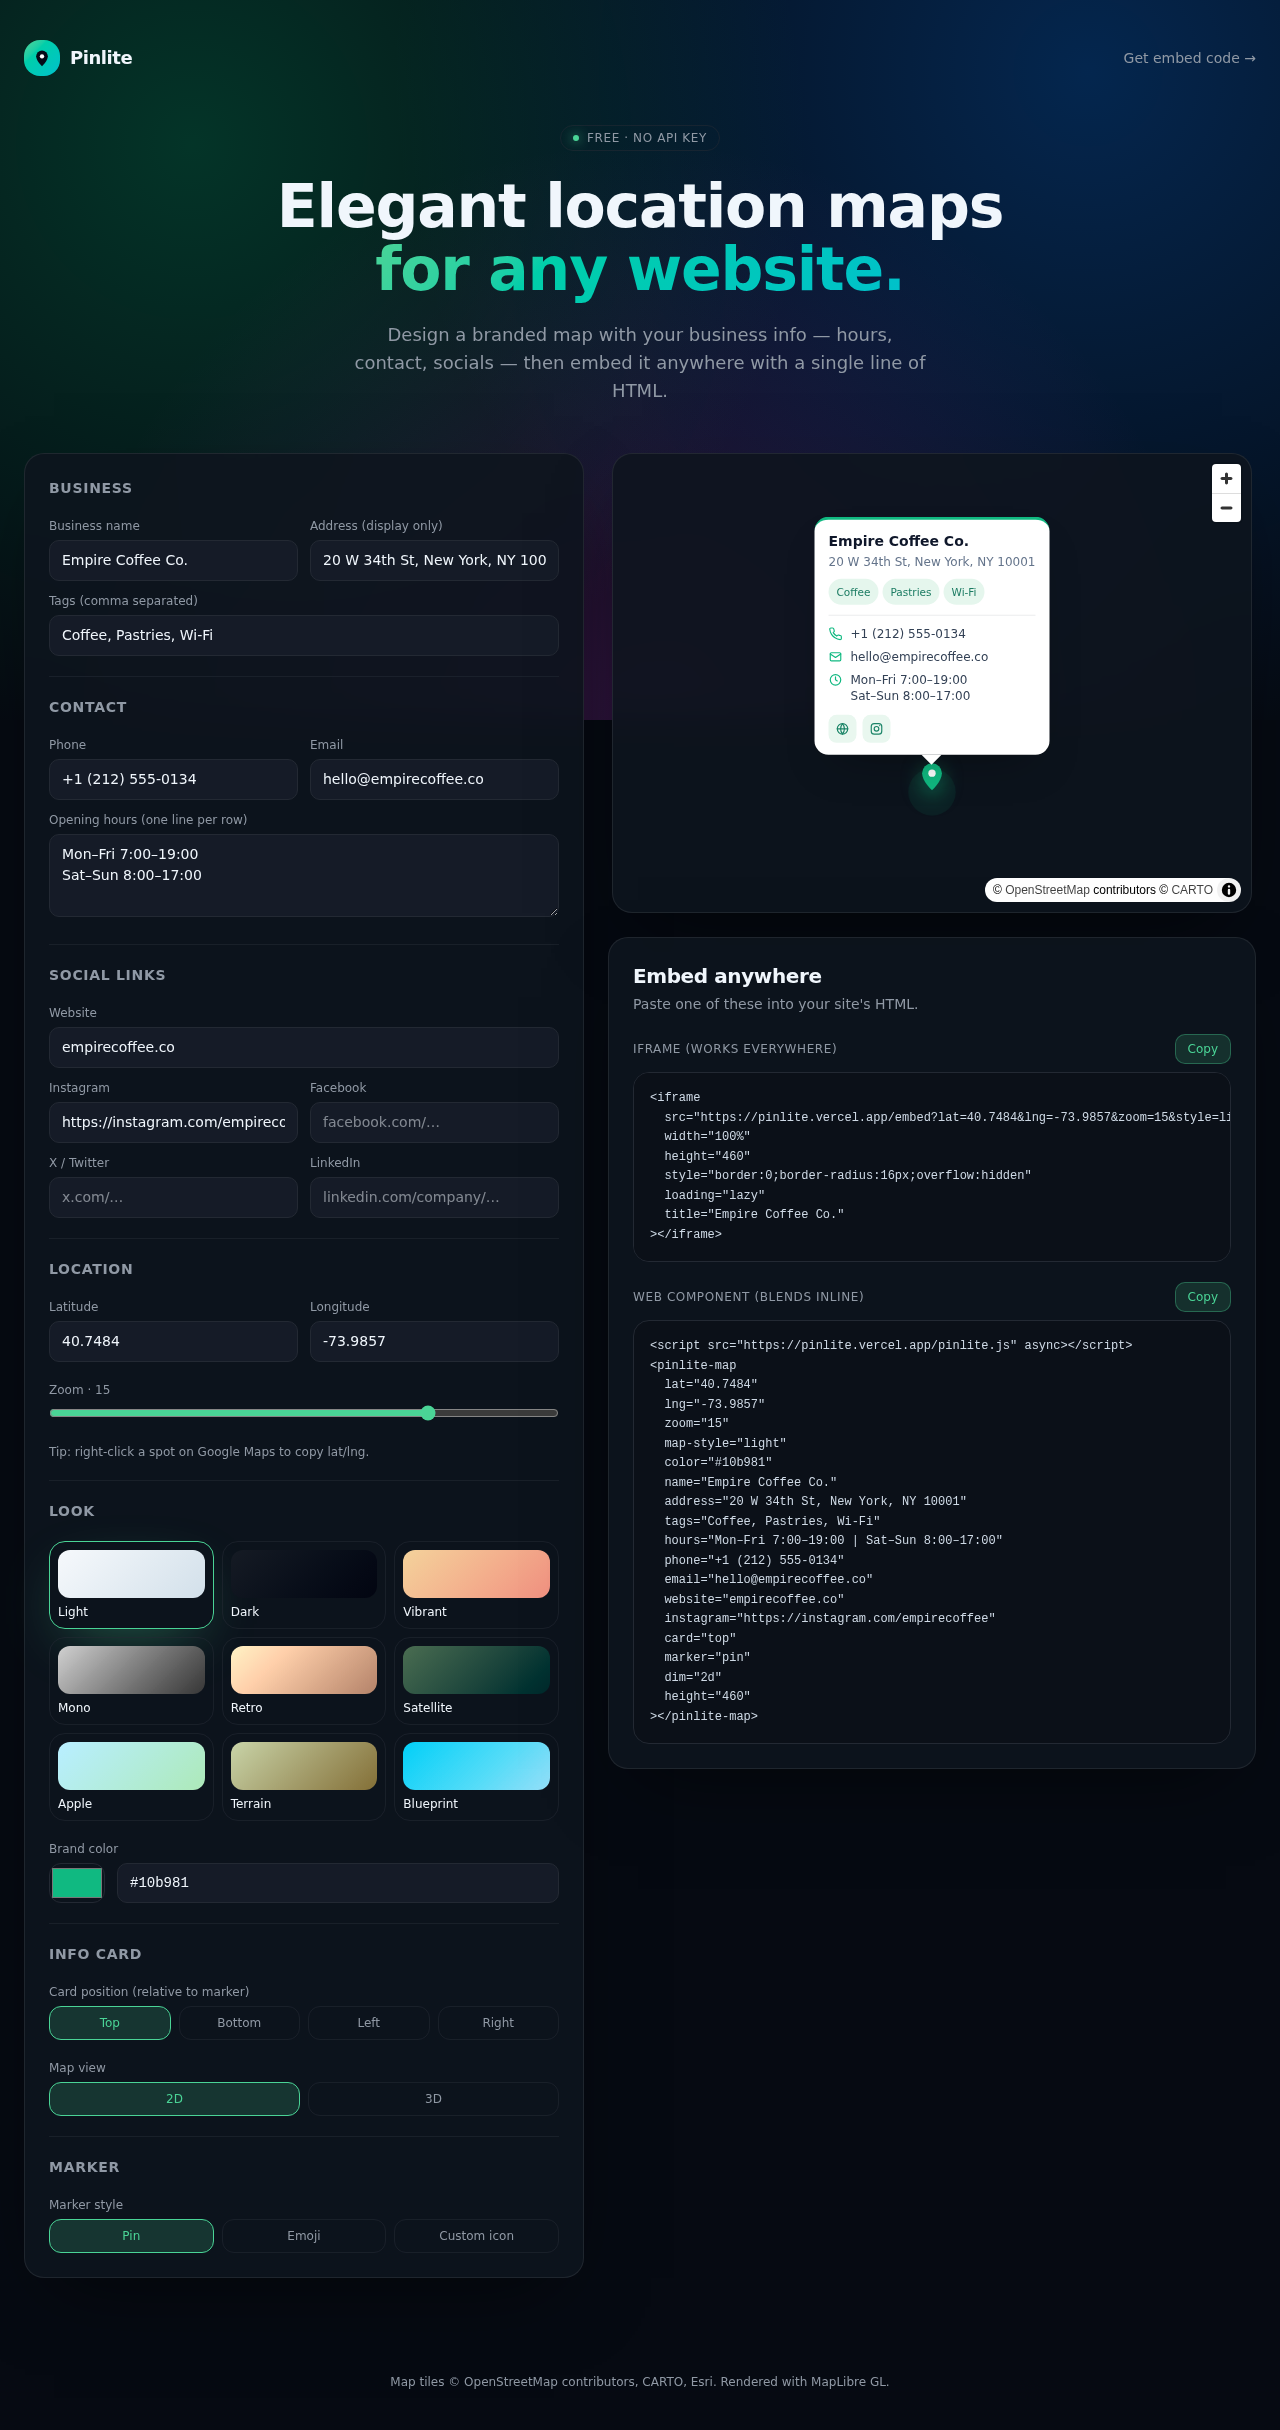Screen dimensions: 1280x2430
Task: Click the clock hours icon on card
Action: [836, 680]
